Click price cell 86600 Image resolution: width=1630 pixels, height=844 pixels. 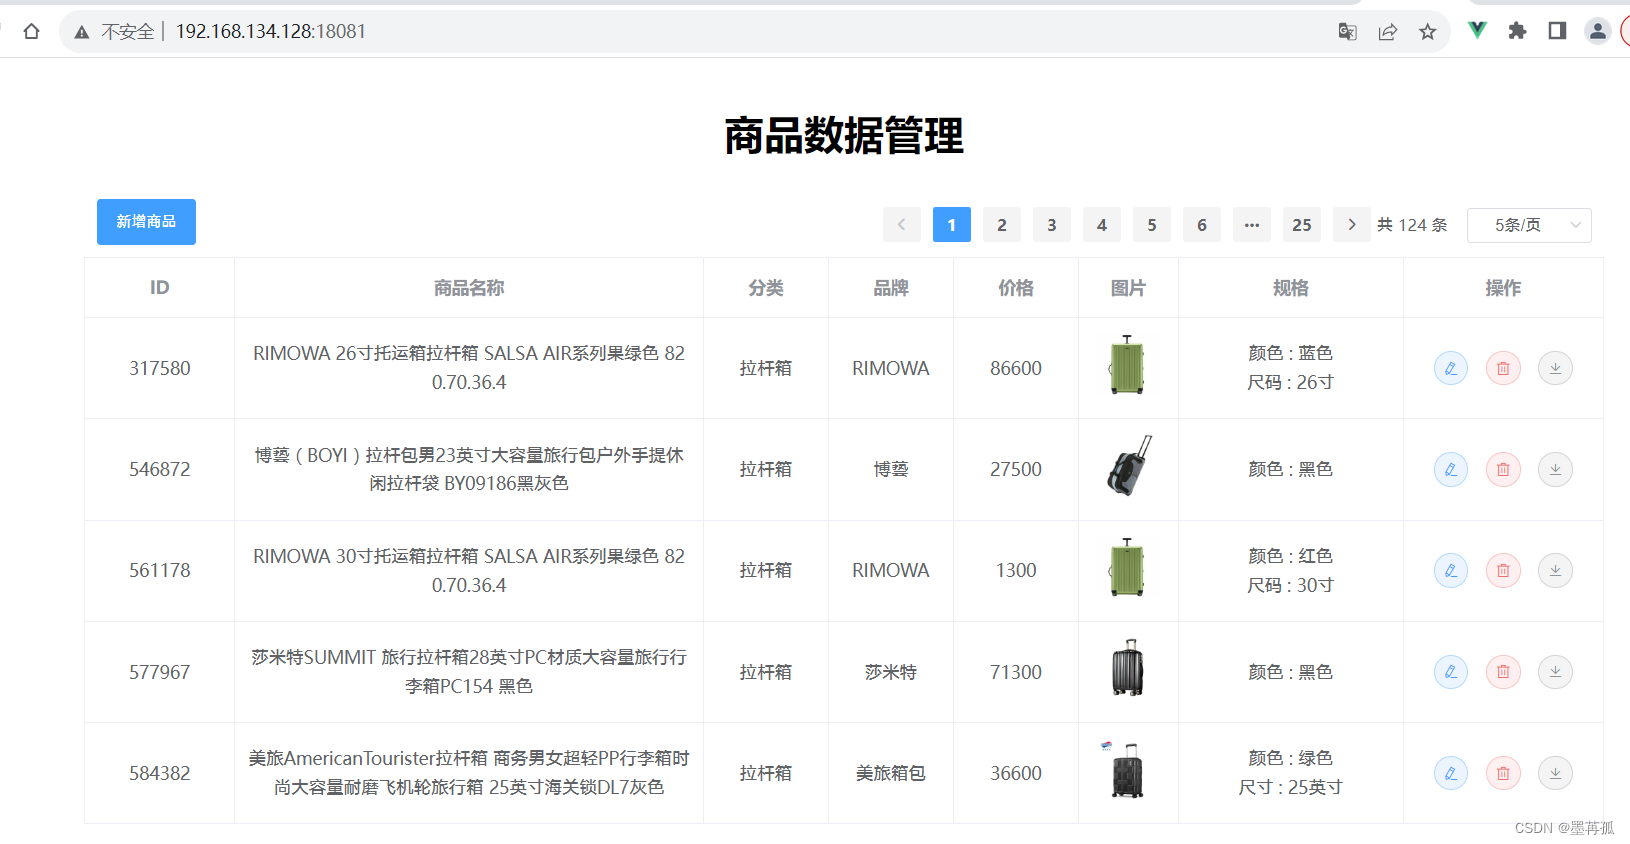(1016, 368)
